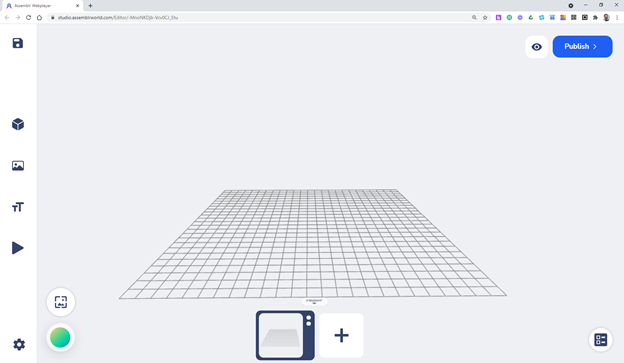Open the image library panel
This screenshot has height=363, width=624.
pyautogui.click(x=18, y=166)
